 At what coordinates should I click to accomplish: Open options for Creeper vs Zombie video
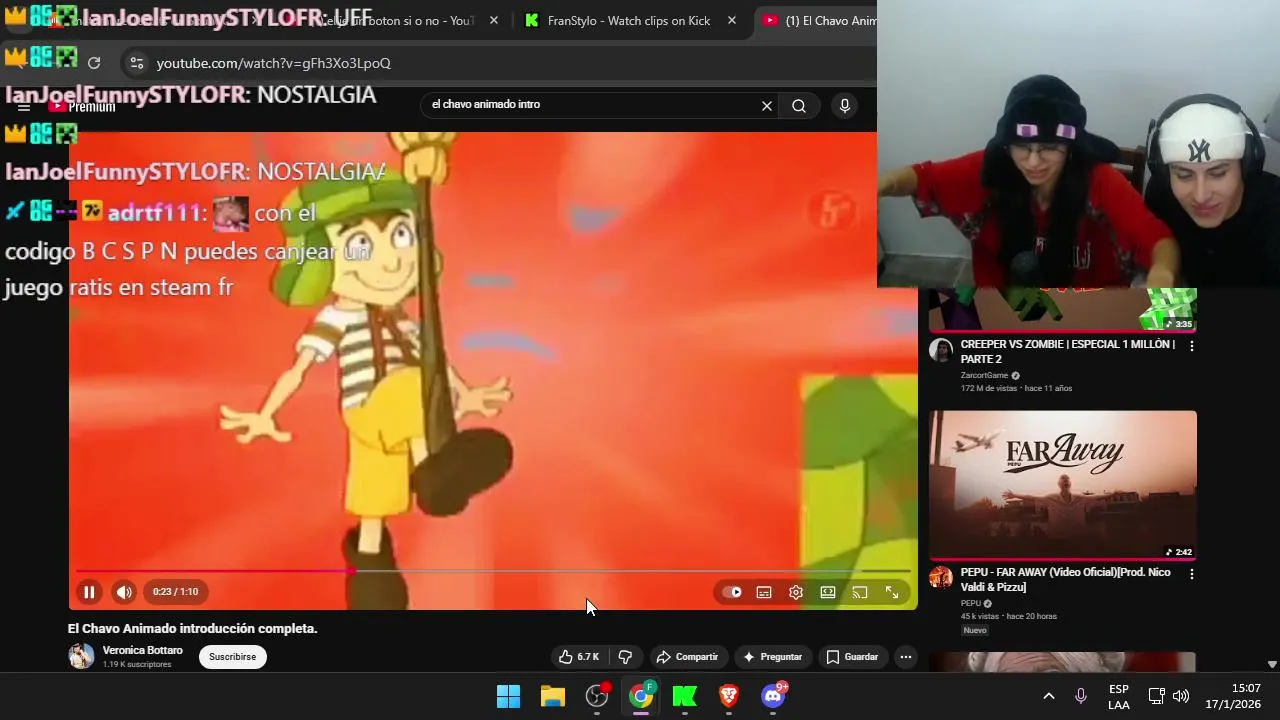[x=1191, y=346]
